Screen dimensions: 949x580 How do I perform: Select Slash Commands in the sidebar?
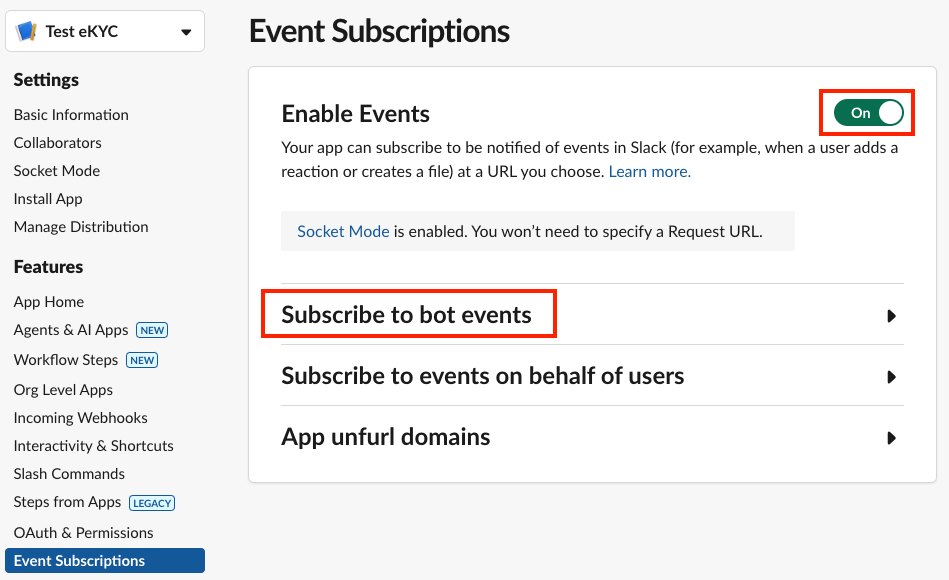click(x=69, y=473)
